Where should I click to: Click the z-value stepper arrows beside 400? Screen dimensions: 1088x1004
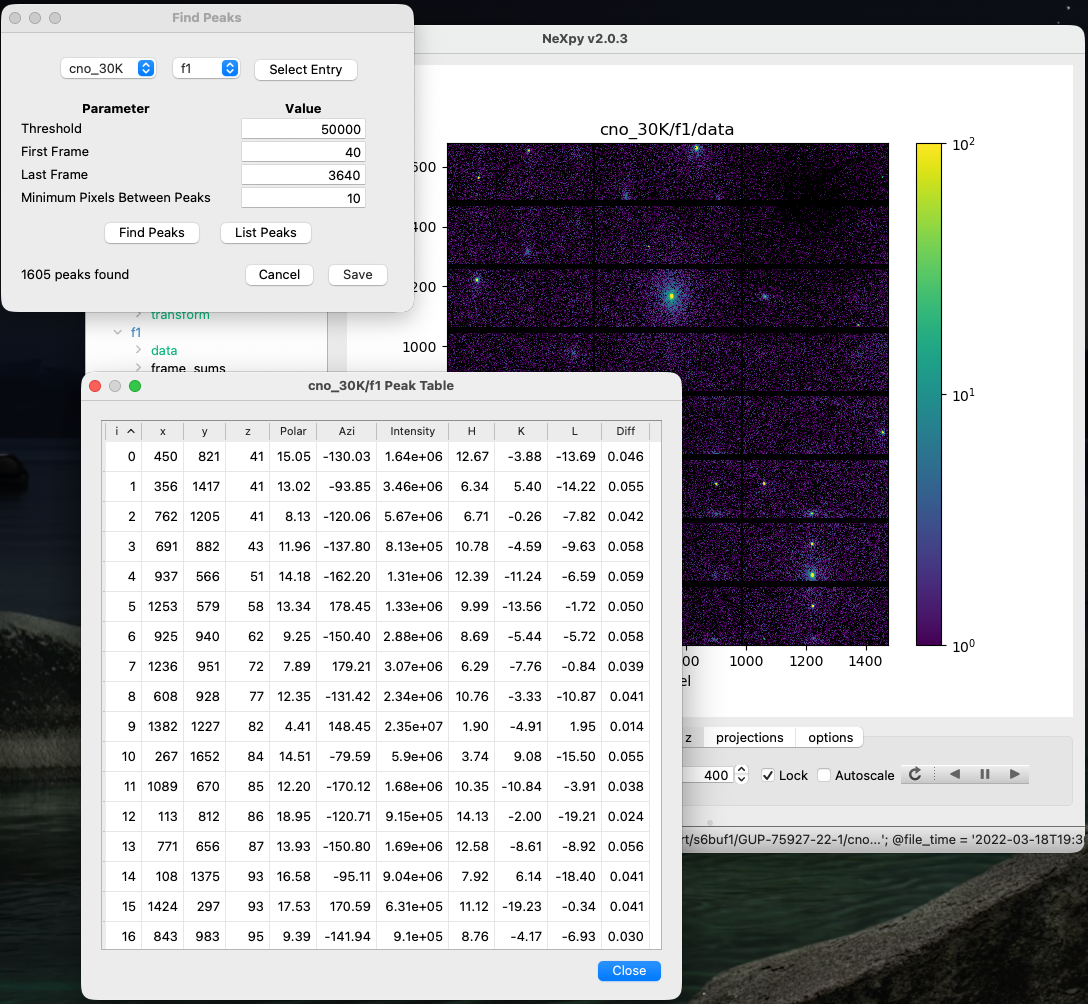pos(741,774)
